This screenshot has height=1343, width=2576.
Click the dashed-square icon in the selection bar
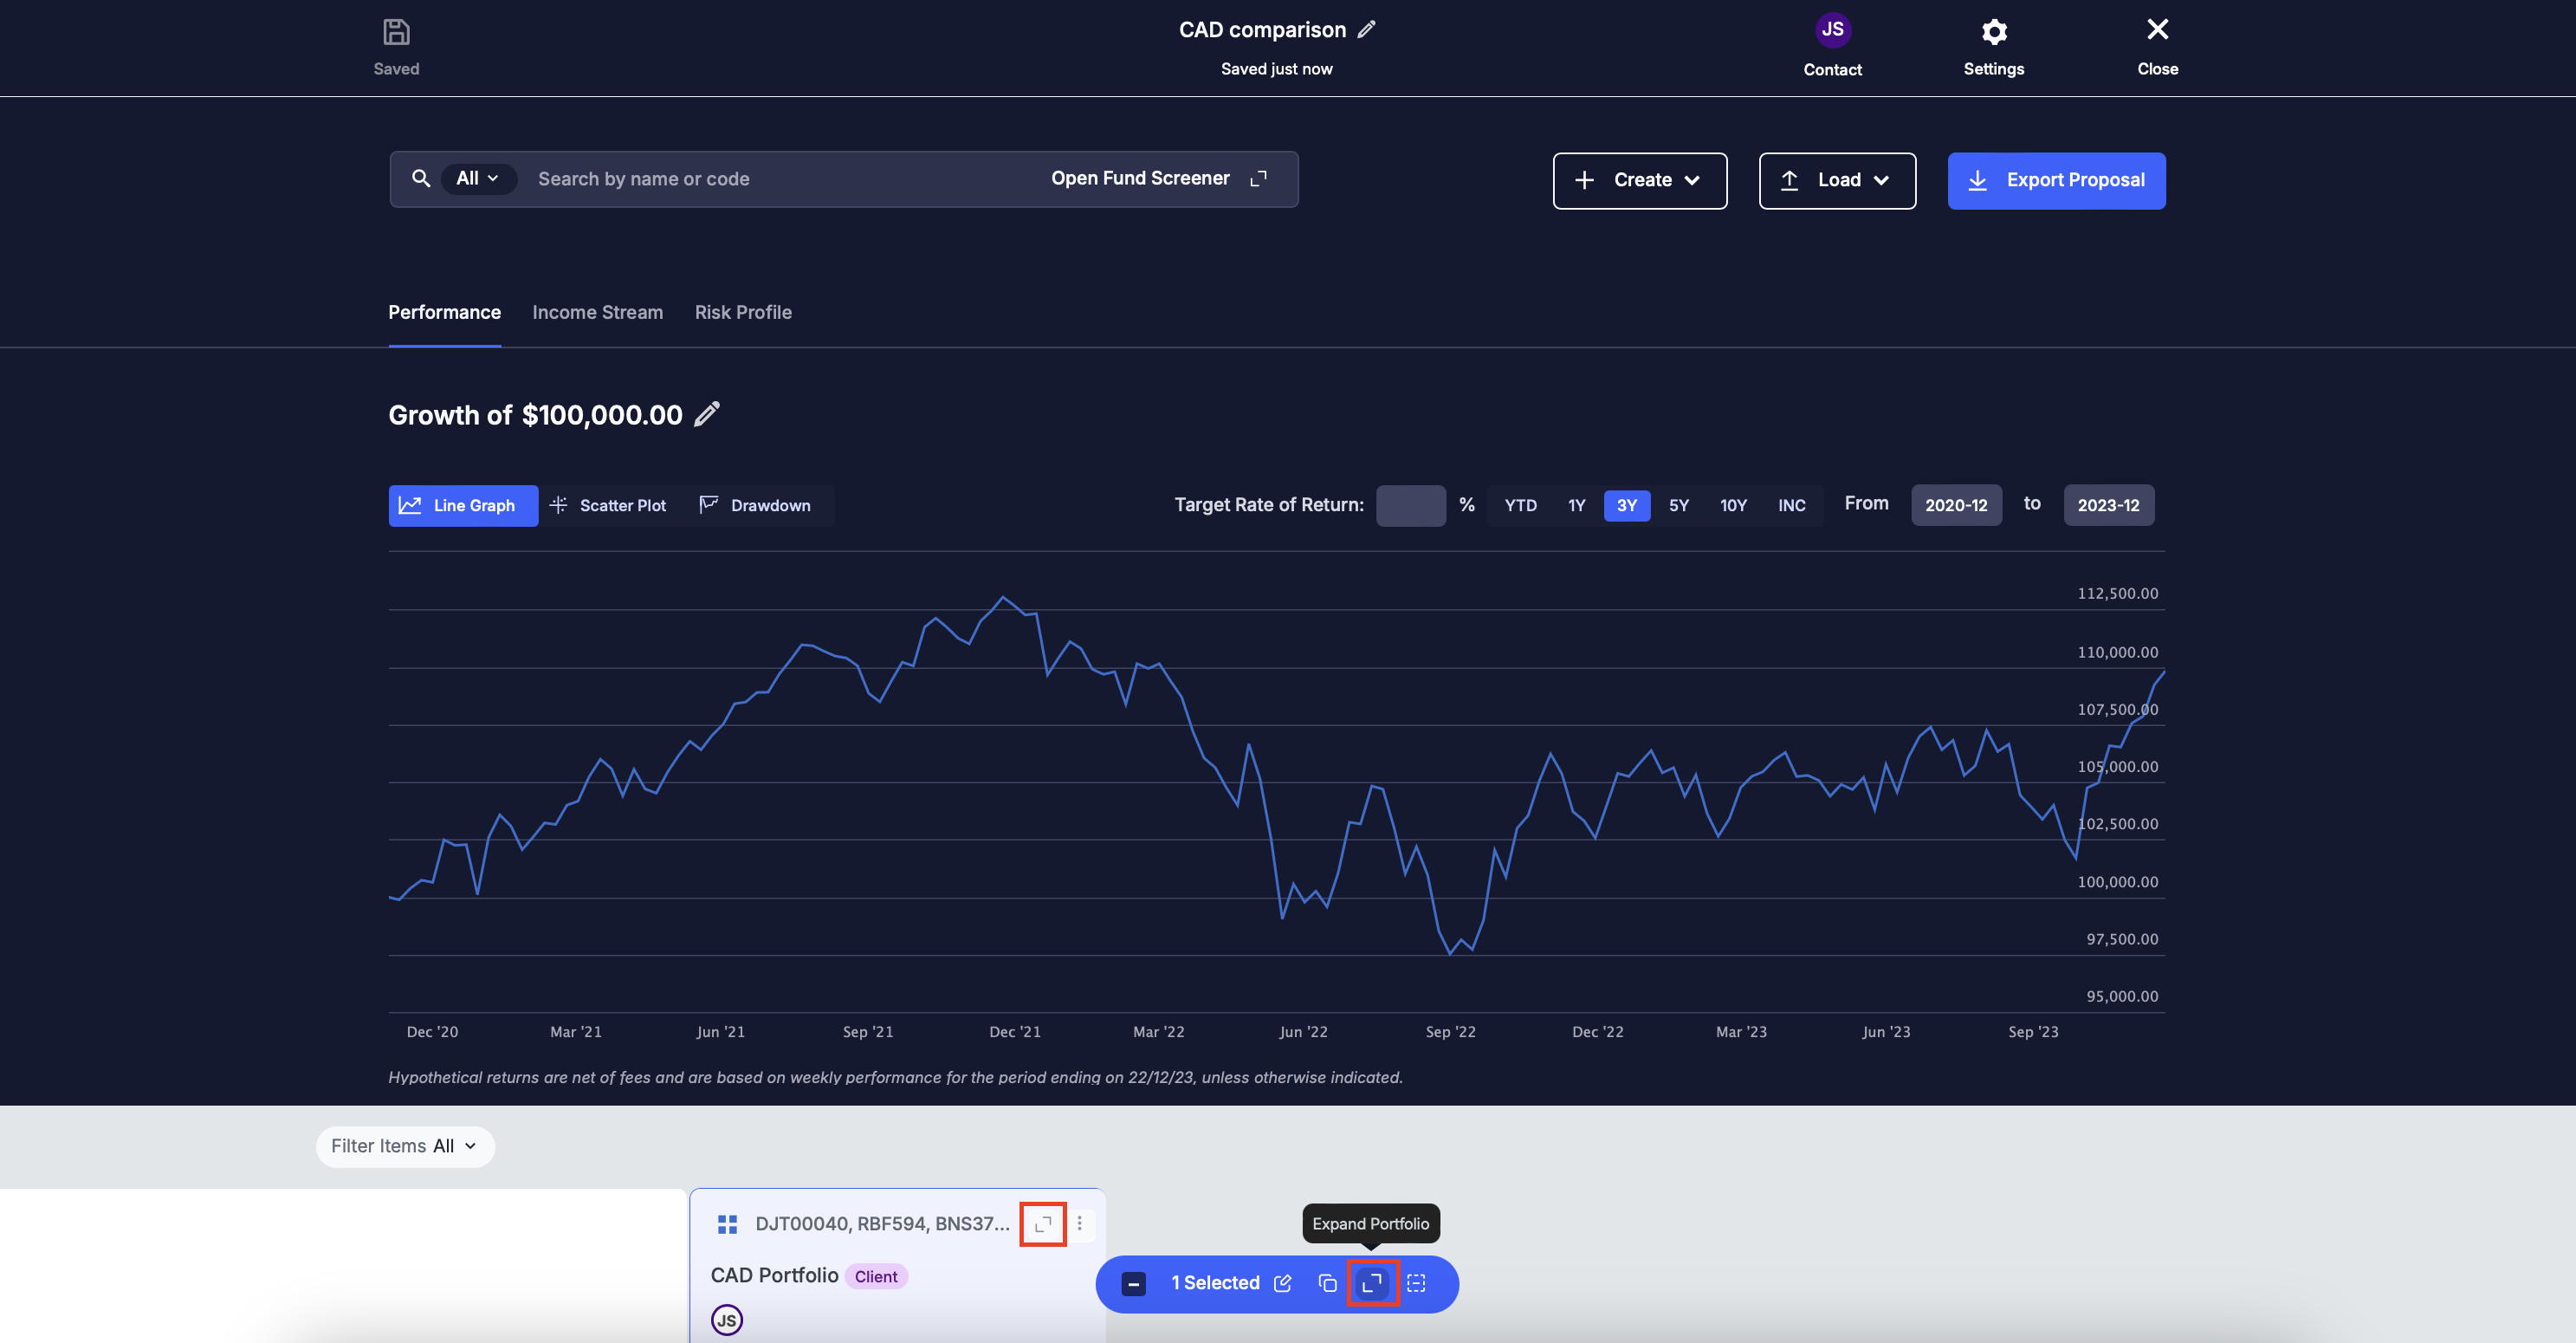click(x=1416, y=1283)
